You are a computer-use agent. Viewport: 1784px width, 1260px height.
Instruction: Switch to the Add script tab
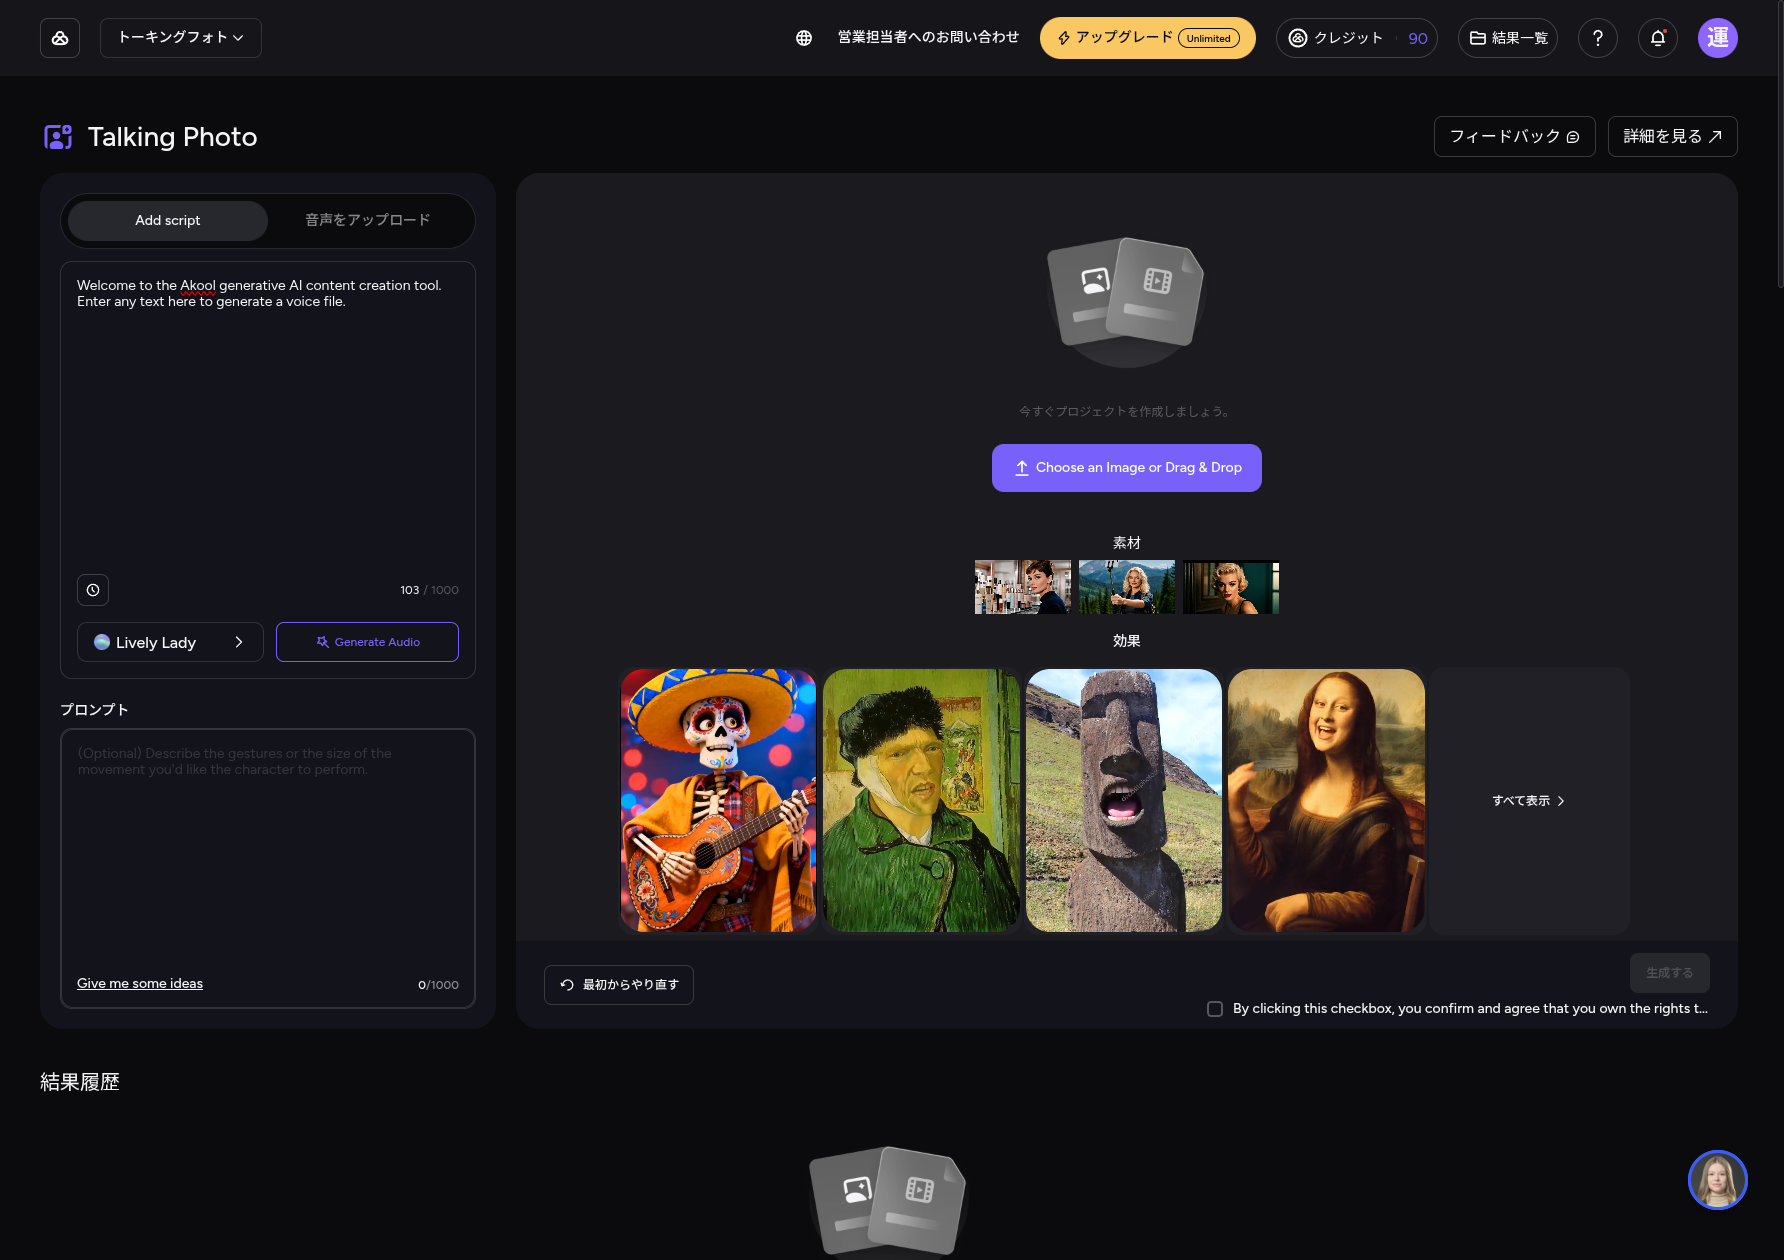pyautogui.click(x=168, y=221)
